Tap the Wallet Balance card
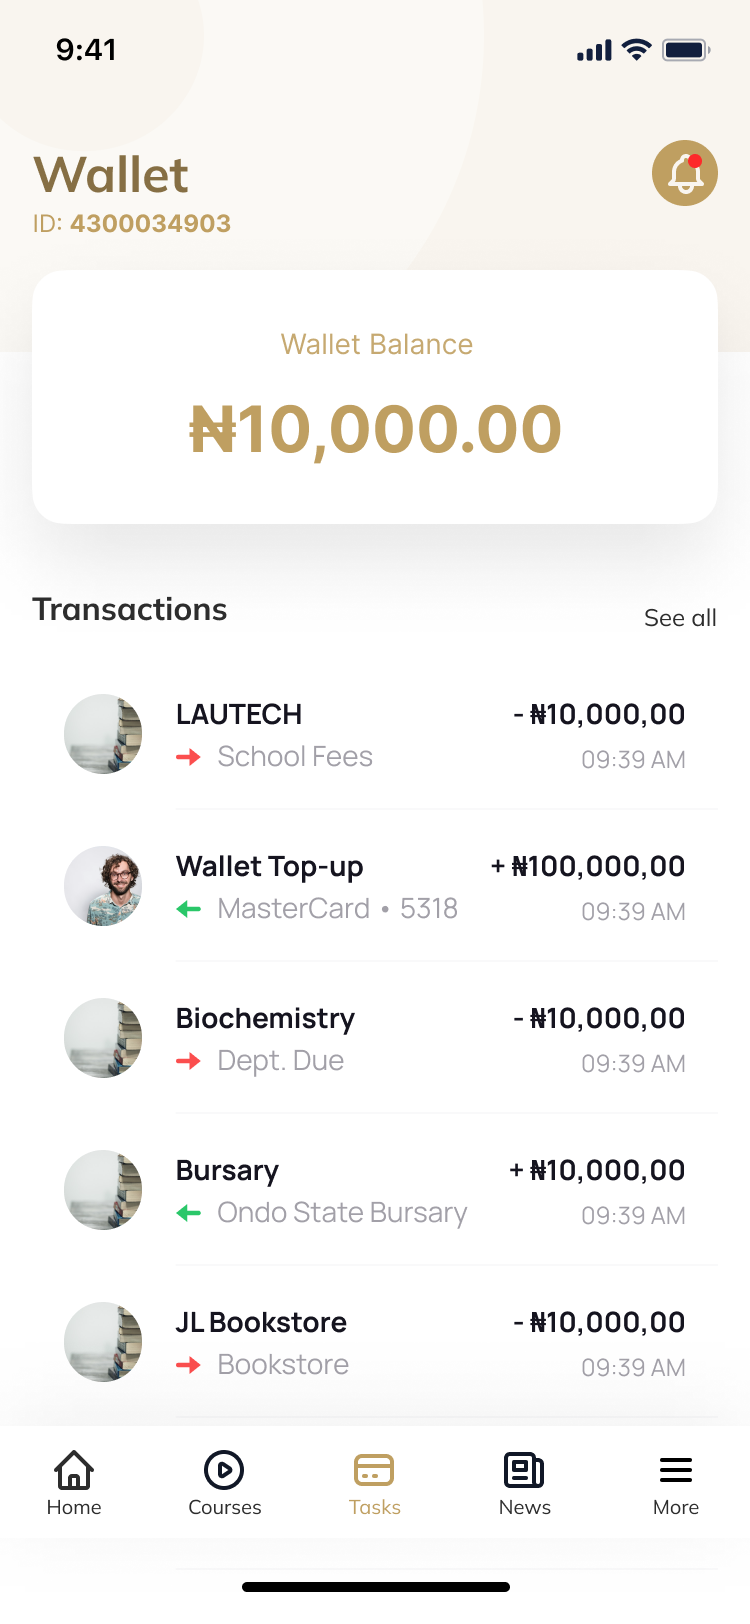This screenshot has height=1624, width=750. coord(375,397)
